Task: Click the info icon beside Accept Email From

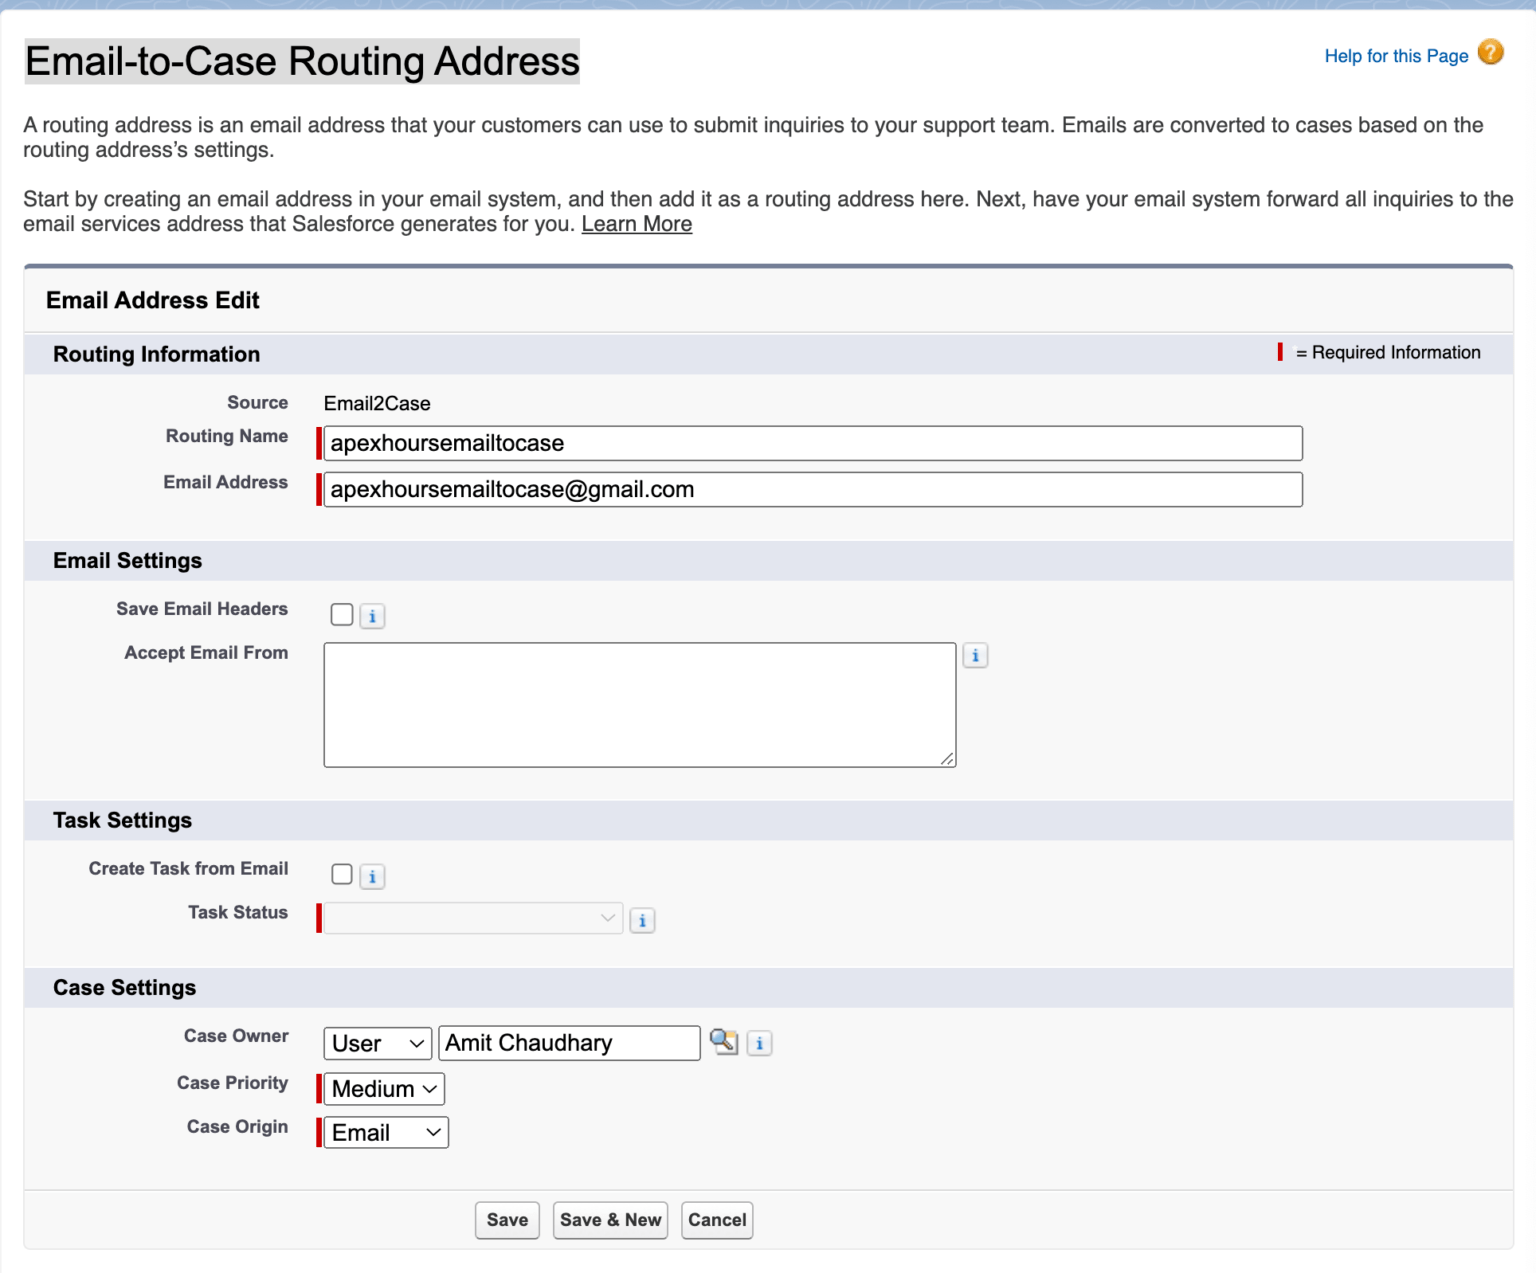Action: 975,655
